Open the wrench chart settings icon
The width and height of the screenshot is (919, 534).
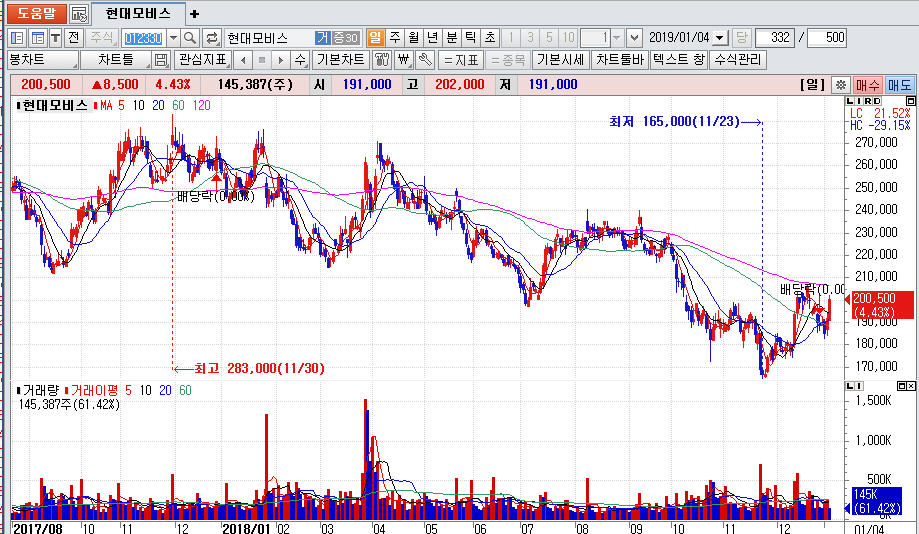[x=424, y=60]
